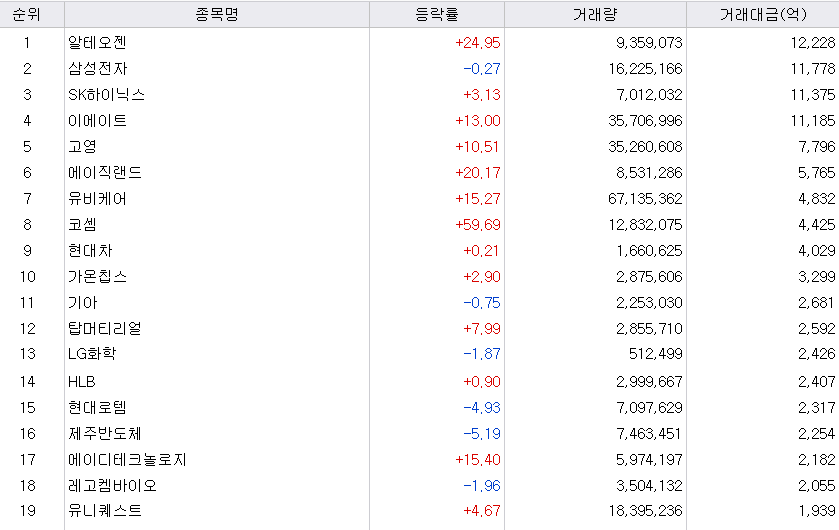Image resolution: width=839 pixels, height=530 pixels.
Task: Select stock 에이디테크놀로지
Action: tap(127, 460)
